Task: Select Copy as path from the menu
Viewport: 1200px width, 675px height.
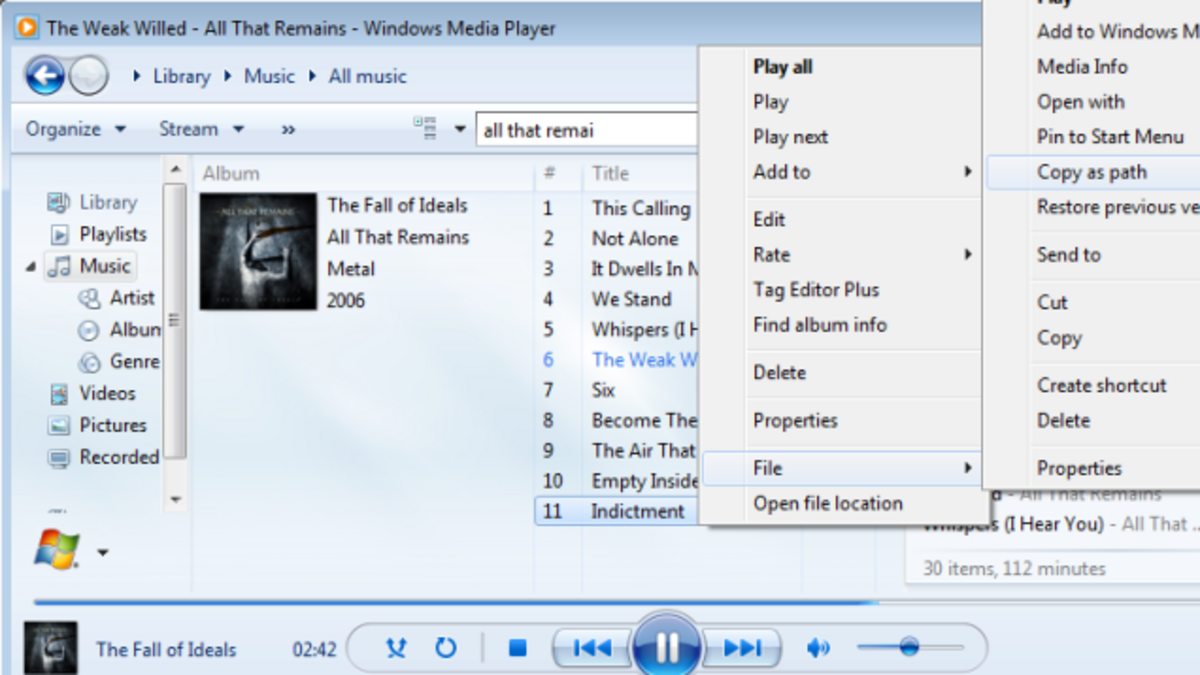Action: click(x=1094, y=172)
